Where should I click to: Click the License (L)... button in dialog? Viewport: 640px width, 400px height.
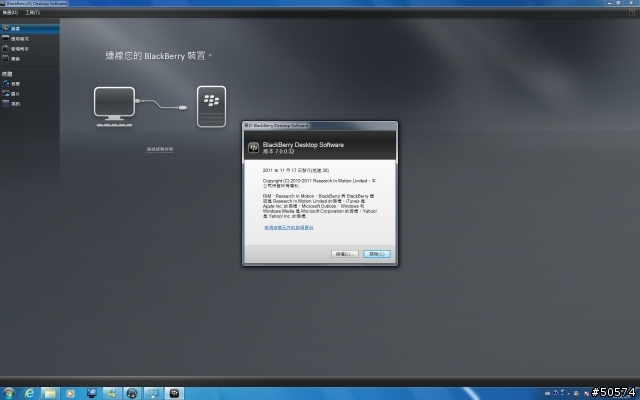point(345,254)
